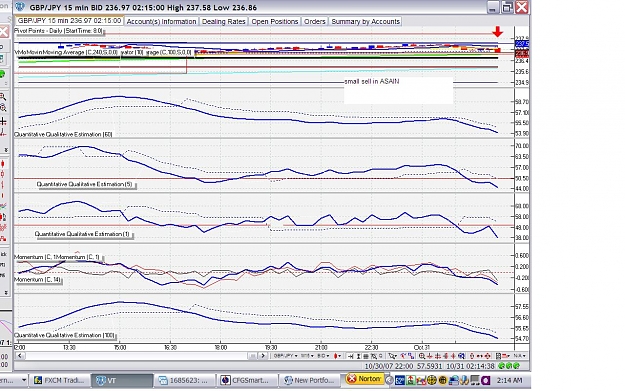The image size is (625, 391).
Task: Switch to the VT taskbar window
Action: tap(122, 380)
